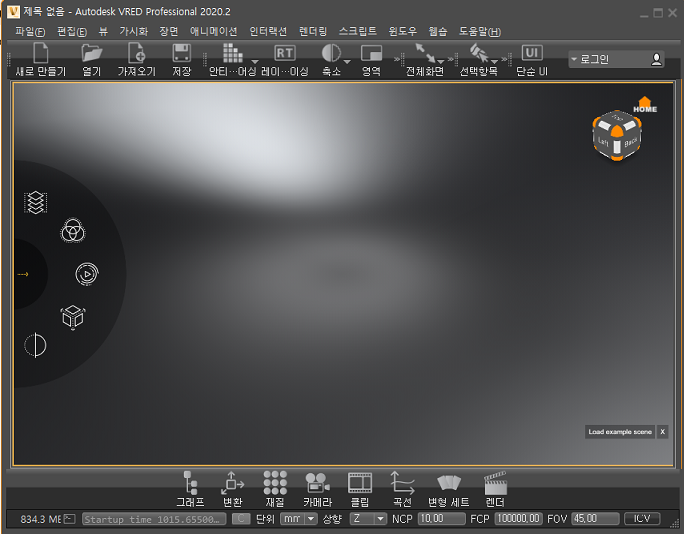This screenshot has height=534, width=684.
Task: Open the 인터랙션 menu
Action: pyautogui.click(x=268, y=31)
